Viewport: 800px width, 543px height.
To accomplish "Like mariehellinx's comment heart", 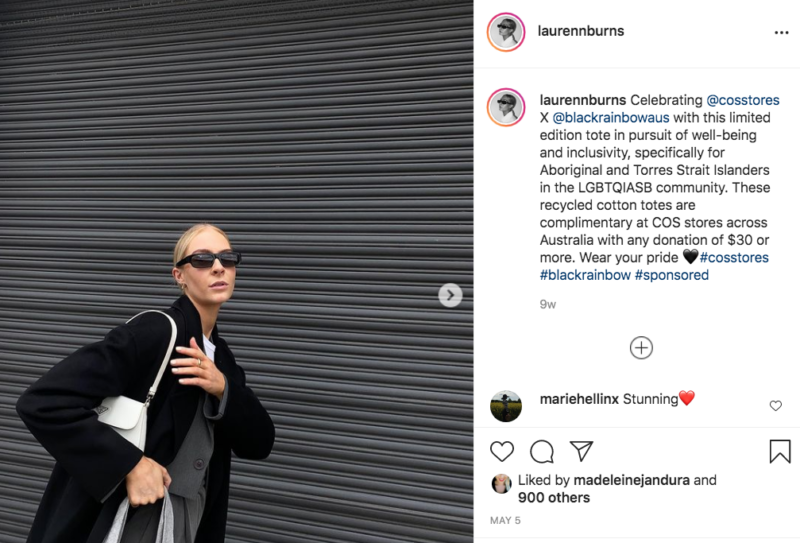I will pos(776,406).
